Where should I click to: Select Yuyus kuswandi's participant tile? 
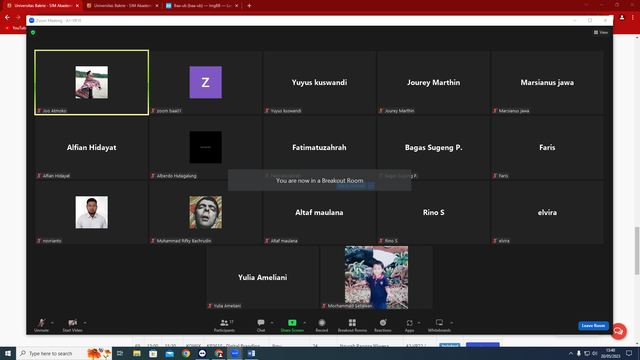point(319,82)
